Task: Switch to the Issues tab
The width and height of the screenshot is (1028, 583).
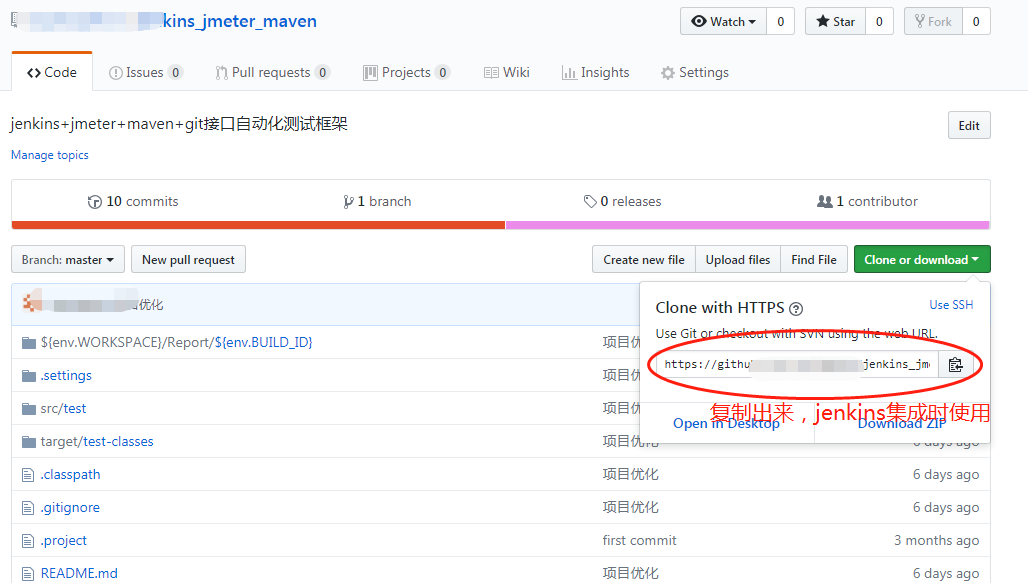Action: tap(146, 71)
